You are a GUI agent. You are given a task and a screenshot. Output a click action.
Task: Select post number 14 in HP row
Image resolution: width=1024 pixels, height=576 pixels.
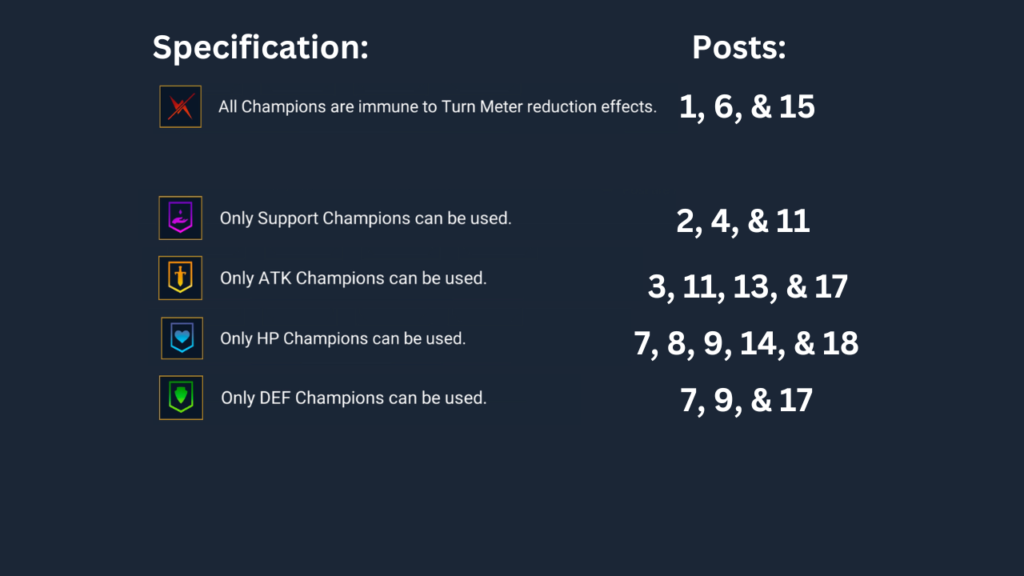coord(761,344)
